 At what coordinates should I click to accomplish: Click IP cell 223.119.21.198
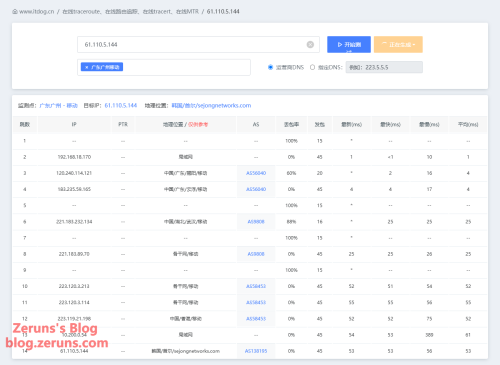pos(74,319)
